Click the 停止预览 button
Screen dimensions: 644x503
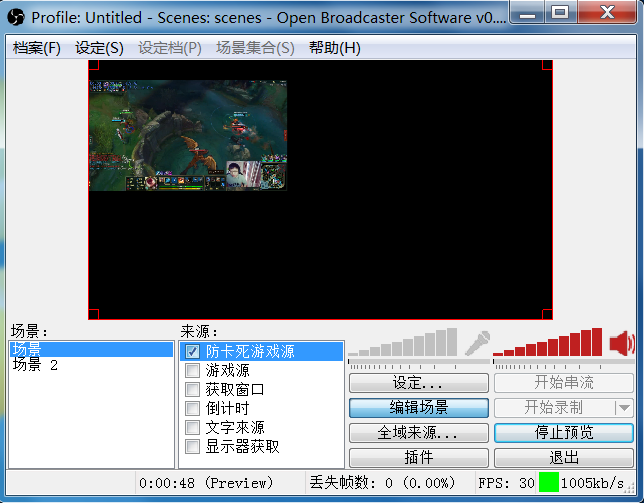point(564,433)
